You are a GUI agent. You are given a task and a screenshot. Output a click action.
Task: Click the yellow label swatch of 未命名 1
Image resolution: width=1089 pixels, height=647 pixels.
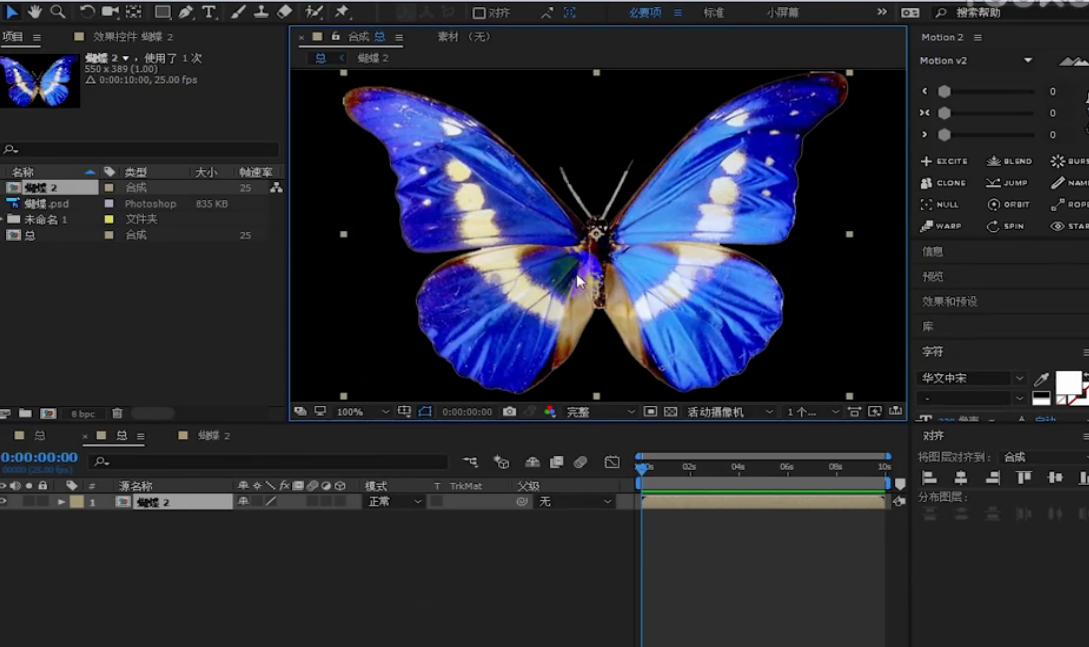(x=109, y=219)
